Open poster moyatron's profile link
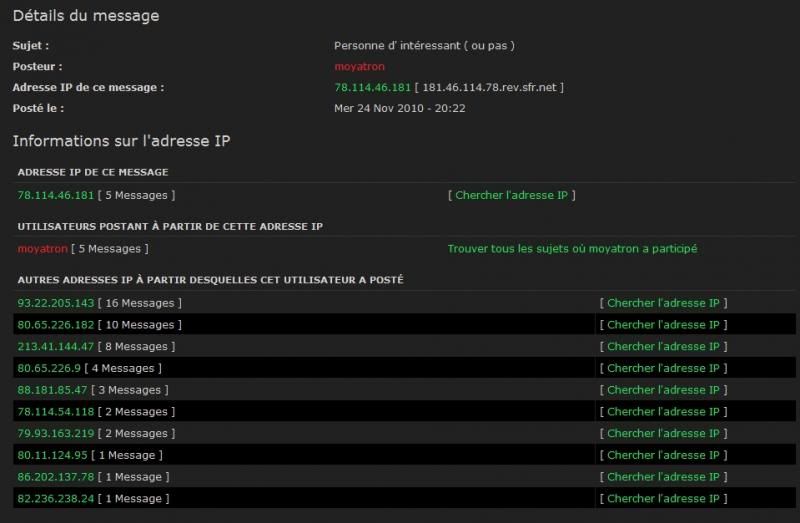This screenshot has width=800, height=523. tap(359, 66)
